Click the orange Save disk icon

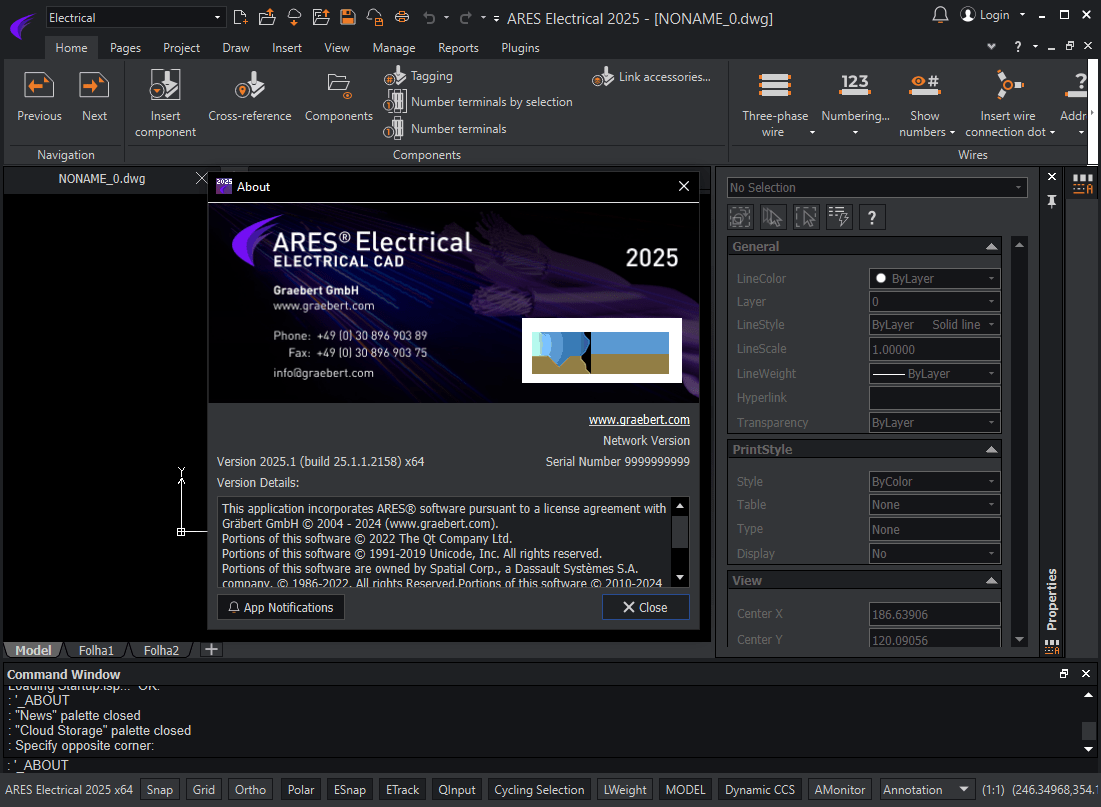[x=348, y=18]
